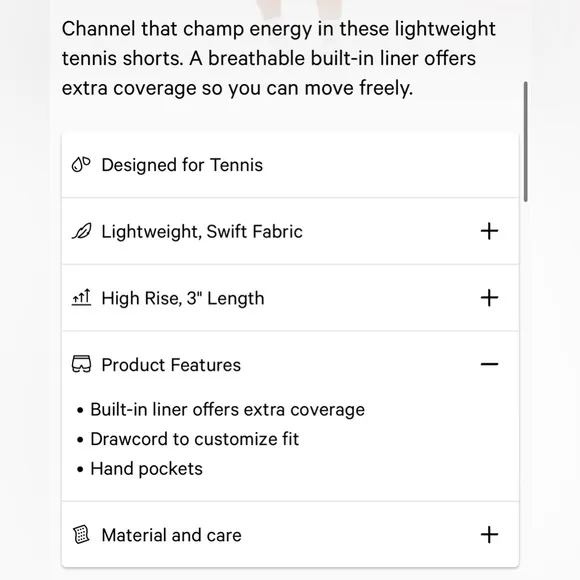Screen dimensions: 580x580
Task: Click the water droplets icon beside Designed for Tennis
Action: [x=81, y=165]
